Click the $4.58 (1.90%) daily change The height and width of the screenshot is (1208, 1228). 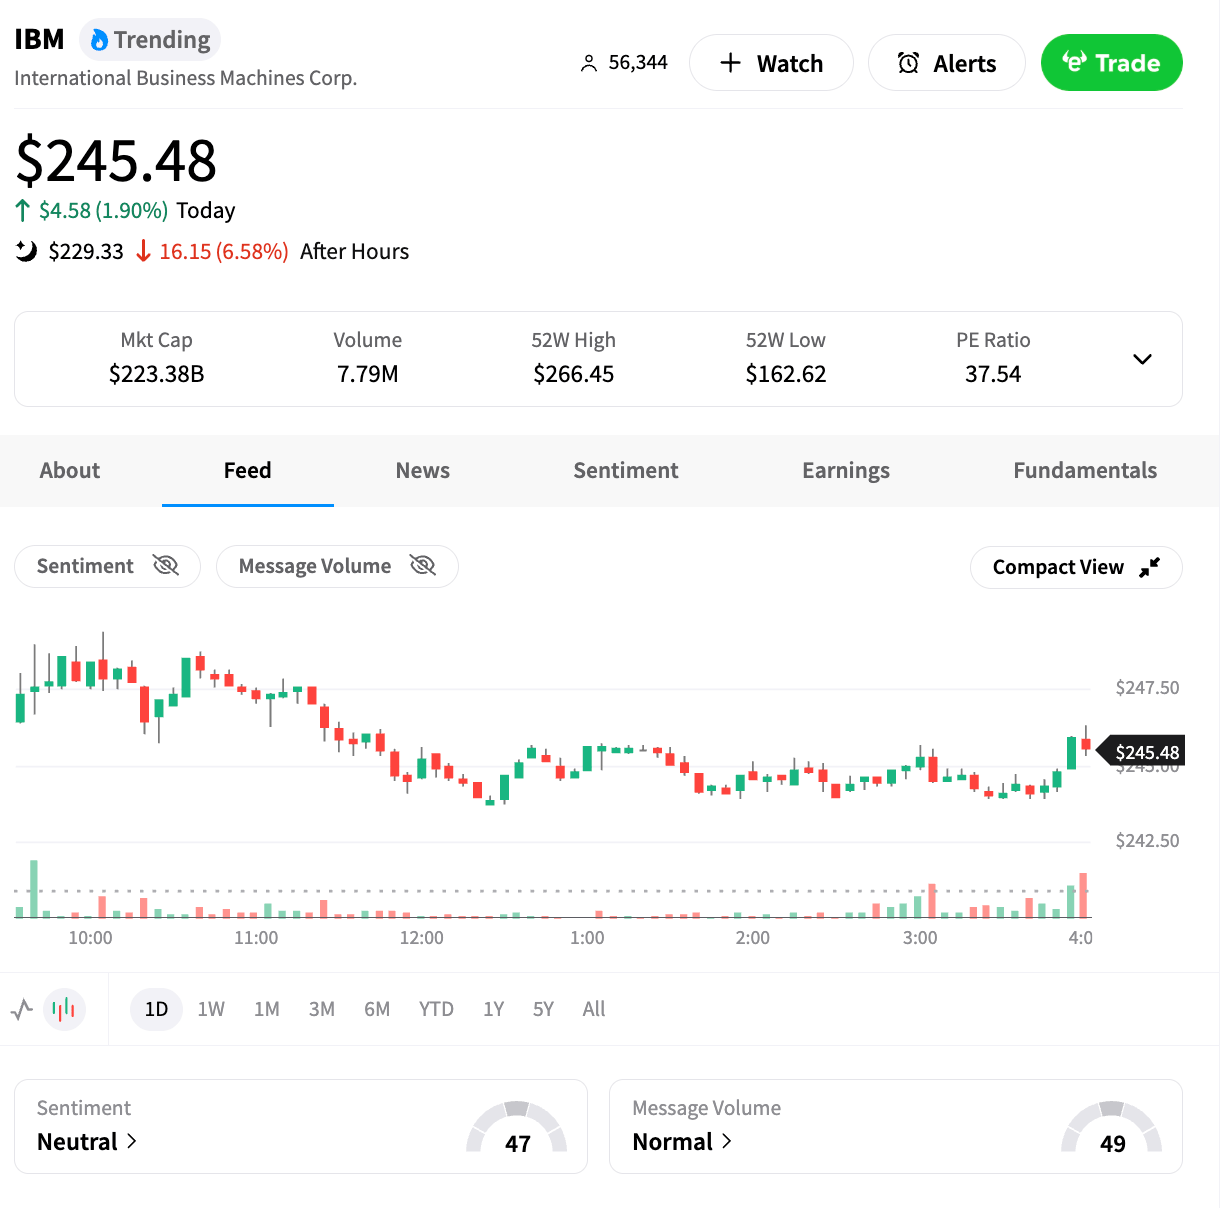coord(103,211)
